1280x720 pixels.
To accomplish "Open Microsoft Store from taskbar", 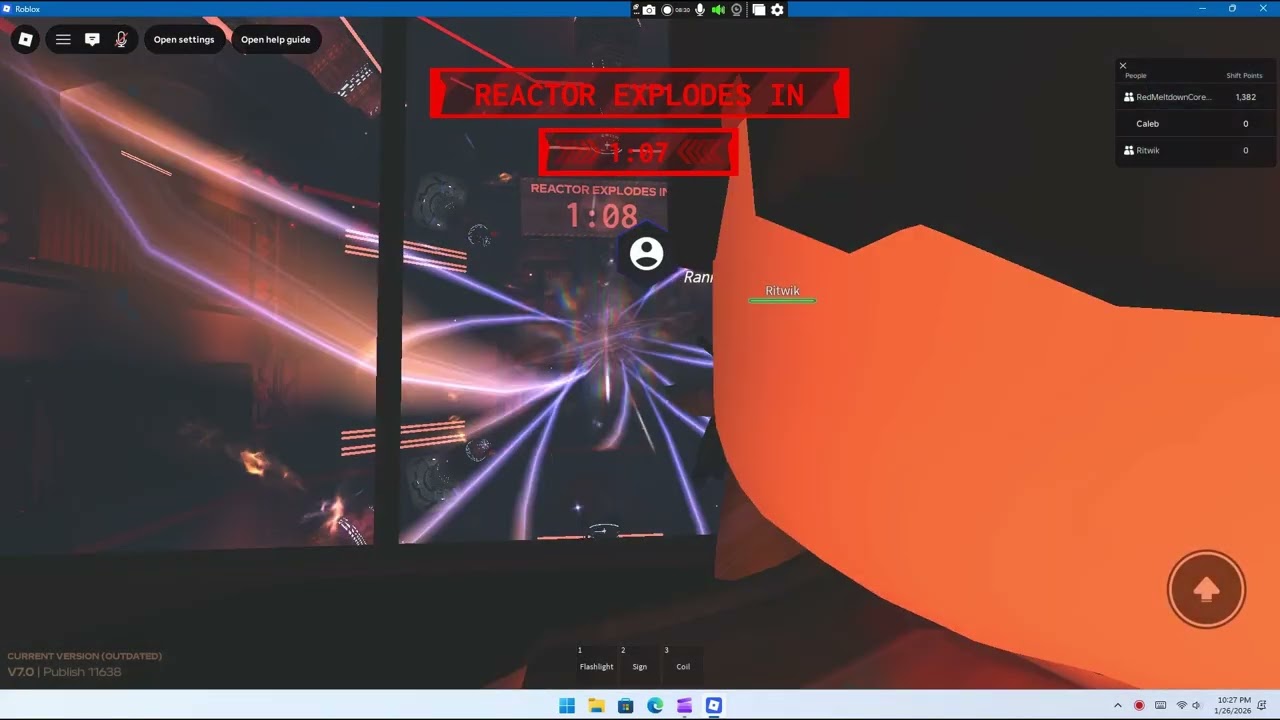I will point(625,705).
